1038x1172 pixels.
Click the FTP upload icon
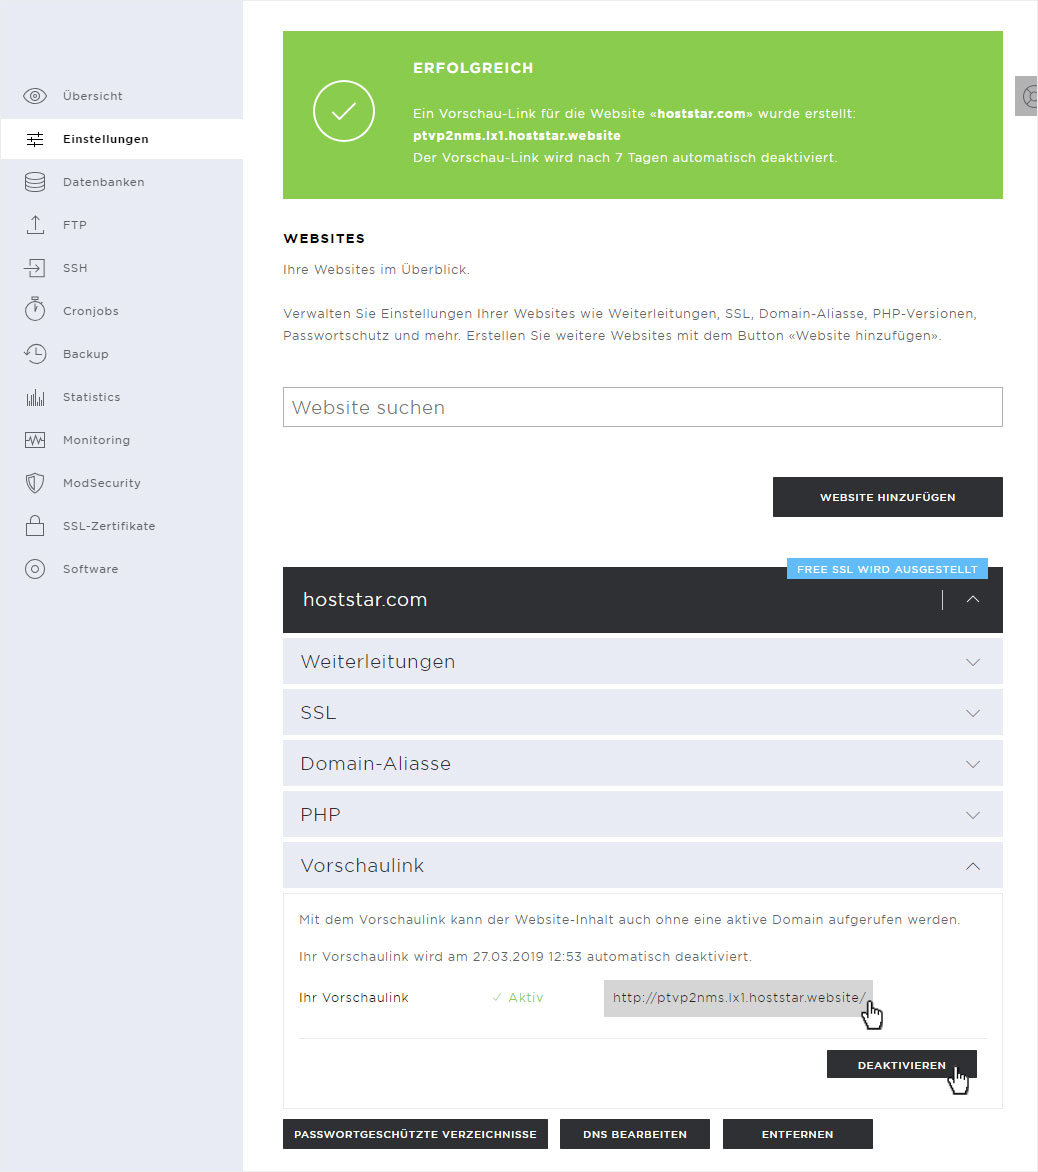pyautogui.click(x=35, y=225)
